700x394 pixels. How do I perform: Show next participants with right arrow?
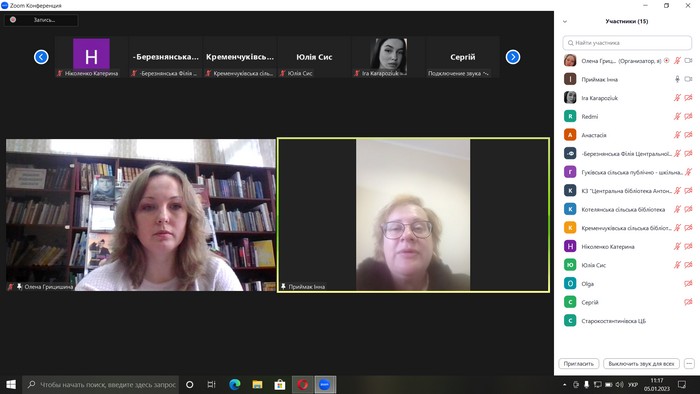pos(513,57)
